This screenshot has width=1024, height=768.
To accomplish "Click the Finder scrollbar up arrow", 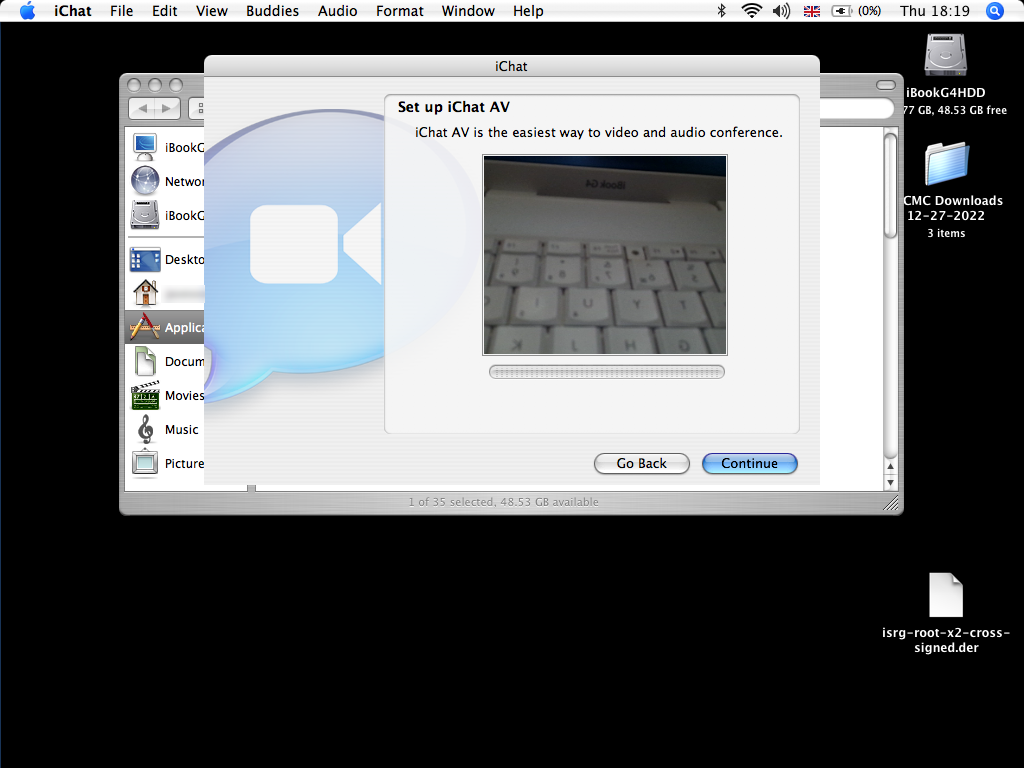I will pyautogui.click(x=890, y=467).
